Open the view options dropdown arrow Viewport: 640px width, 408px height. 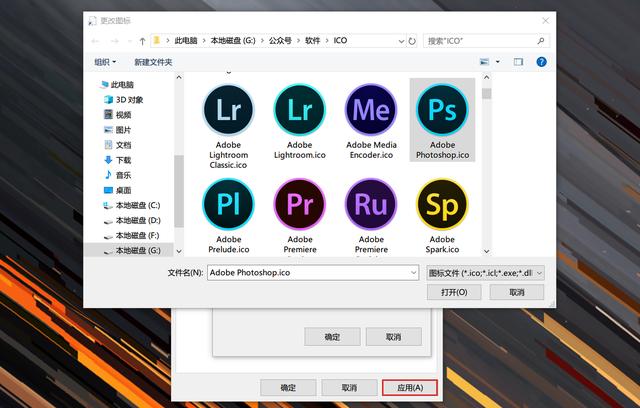click(x=498, y=62)
